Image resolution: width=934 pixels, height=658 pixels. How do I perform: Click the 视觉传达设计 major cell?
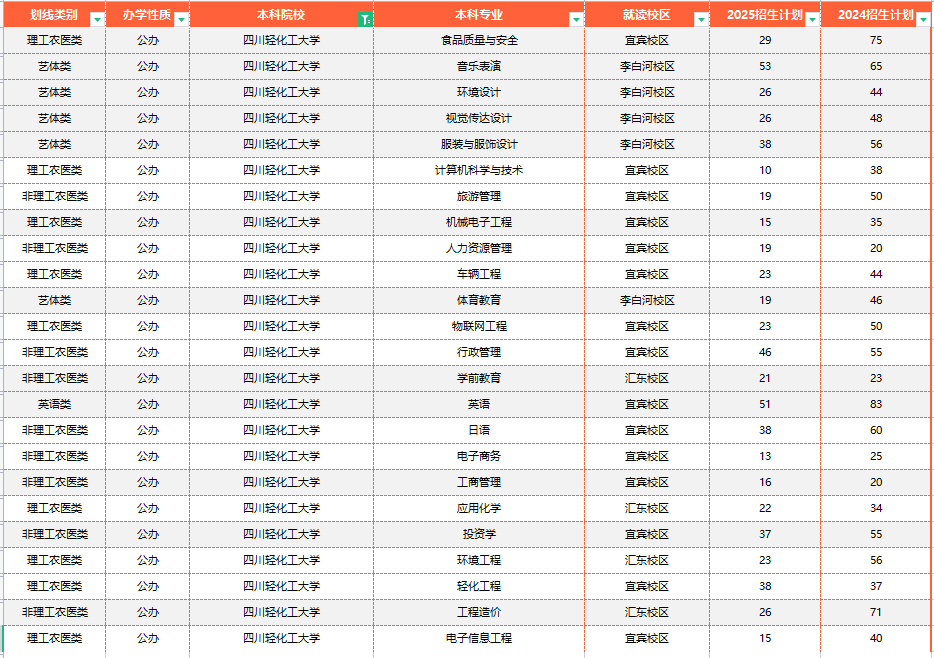479,118
